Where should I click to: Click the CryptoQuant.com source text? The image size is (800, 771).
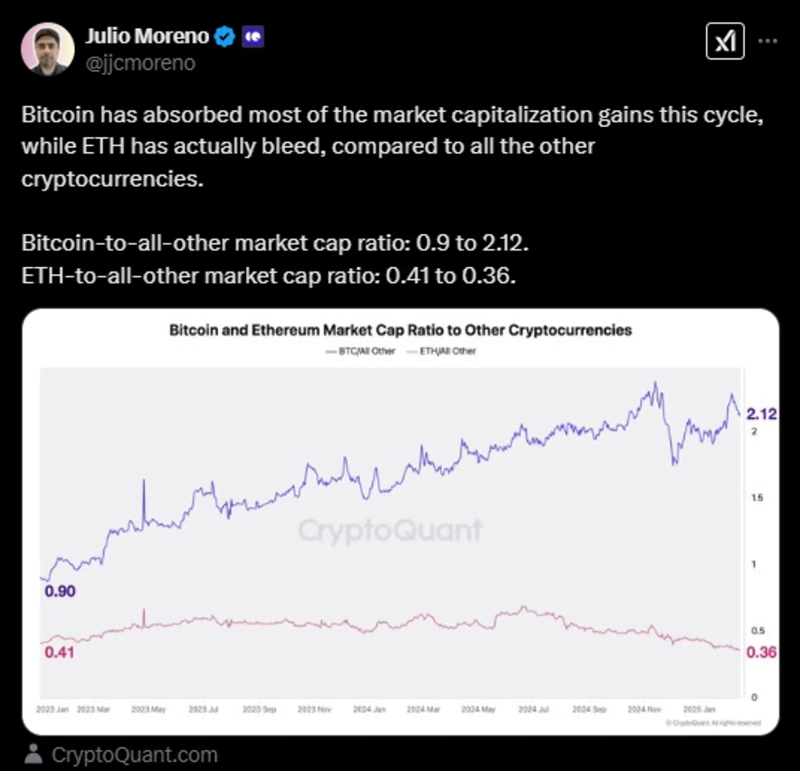[x=134, y=754]
